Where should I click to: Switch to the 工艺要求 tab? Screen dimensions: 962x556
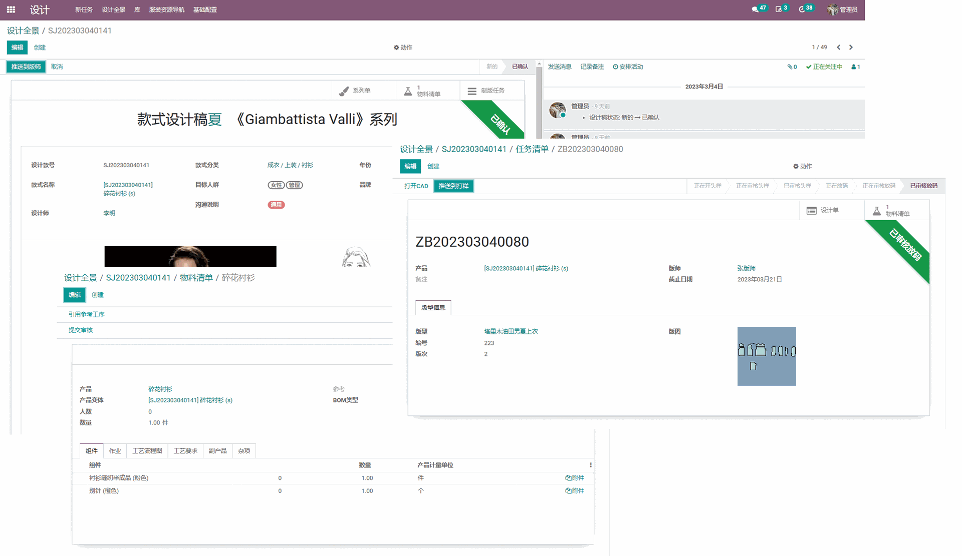point(187,451)
